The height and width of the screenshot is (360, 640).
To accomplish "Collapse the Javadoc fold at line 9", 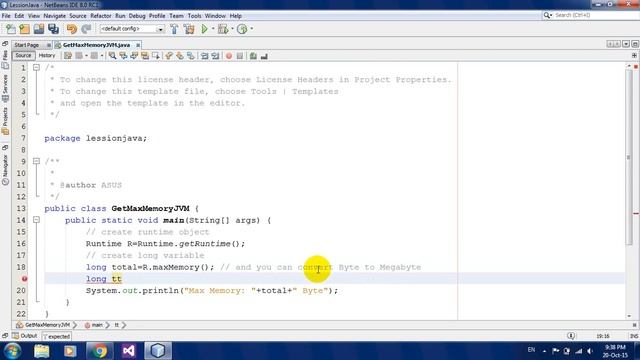I will tap(36, 161).
